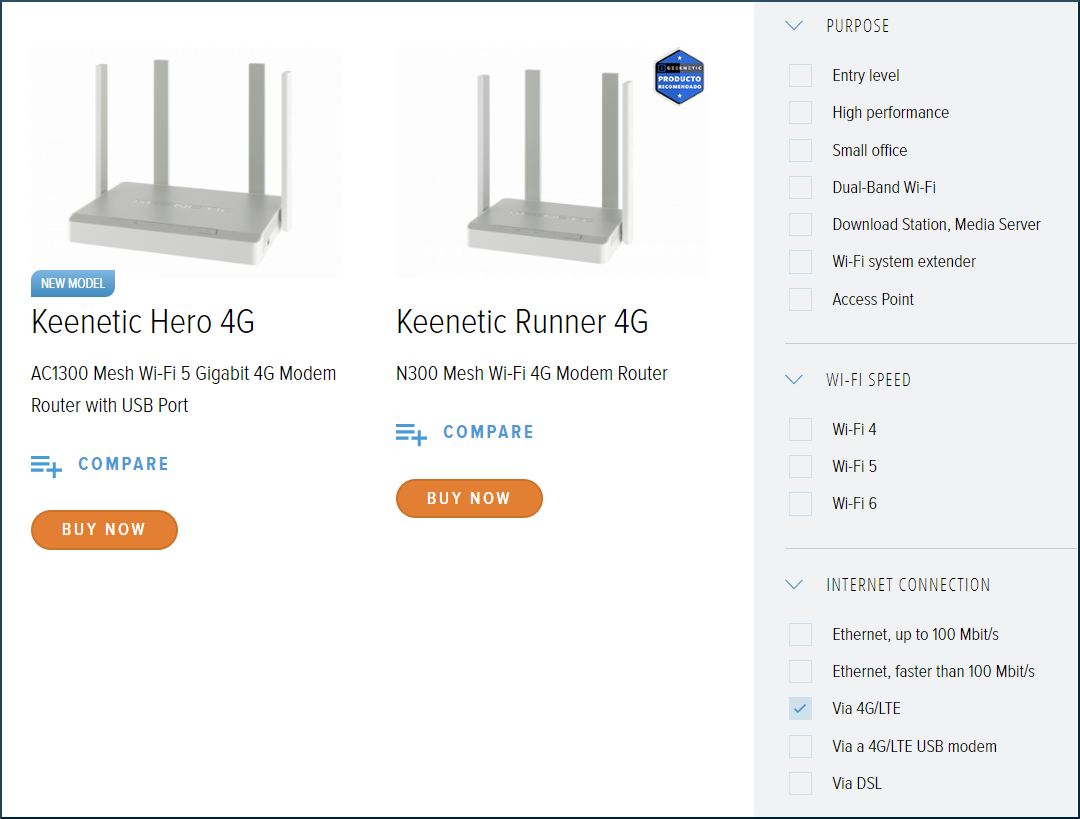The height and width of the screenshot is (819, 1080).
Task: Uncheck the Via 4G/LTE filter
Action: [800, 708]
